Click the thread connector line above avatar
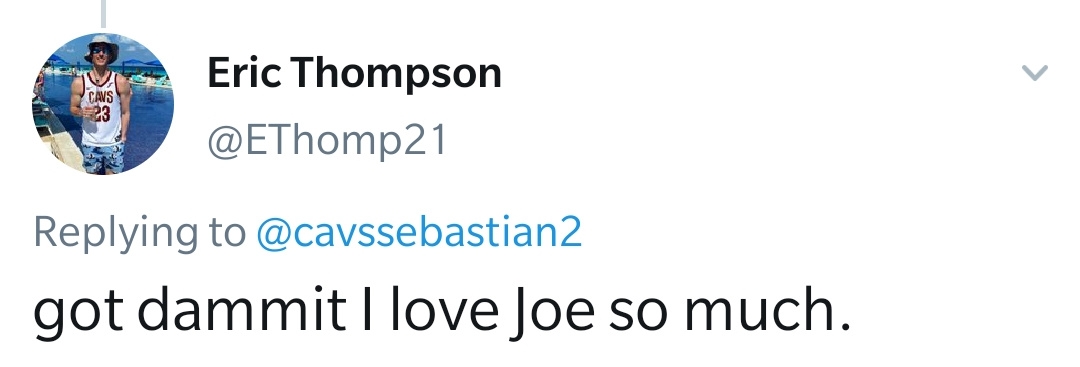The width and height of the screenshot is (1080, 367). click(103, 13)
